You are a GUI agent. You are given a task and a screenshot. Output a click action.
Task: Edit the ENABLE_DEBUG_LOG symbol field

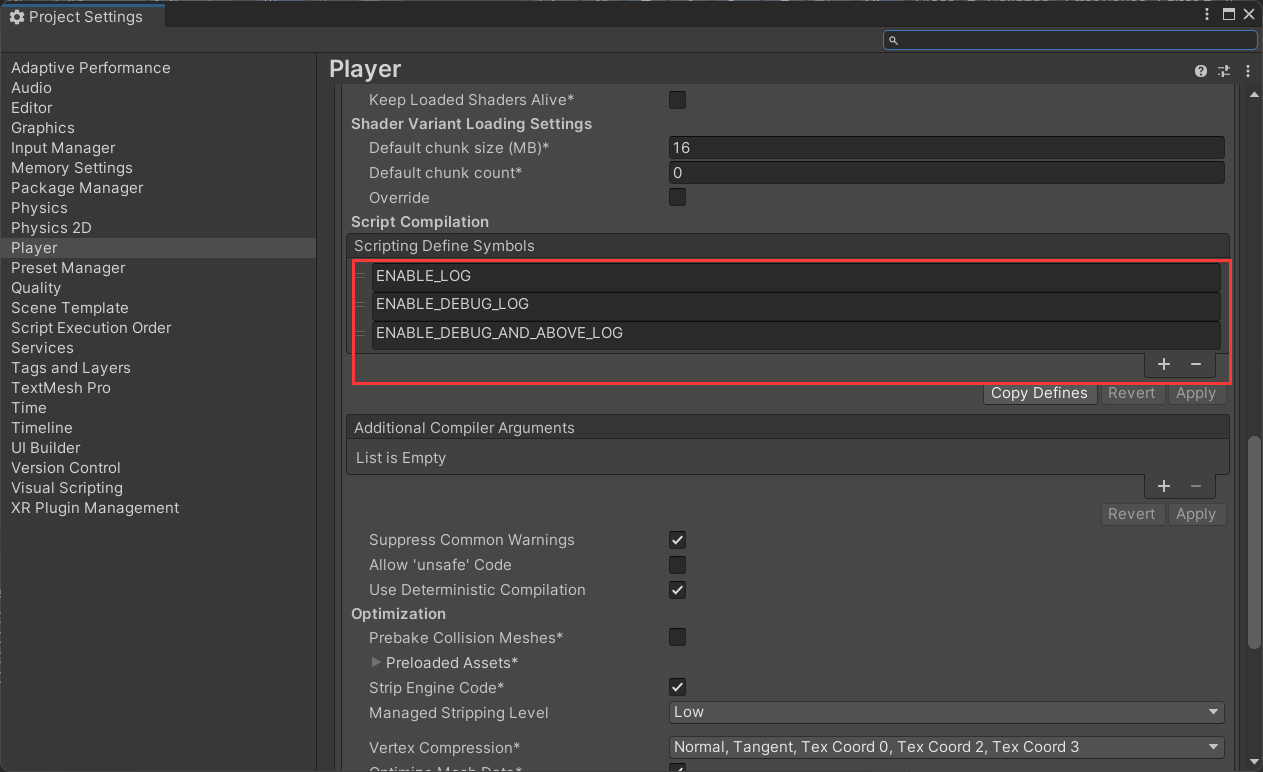[x=796, y=305]
